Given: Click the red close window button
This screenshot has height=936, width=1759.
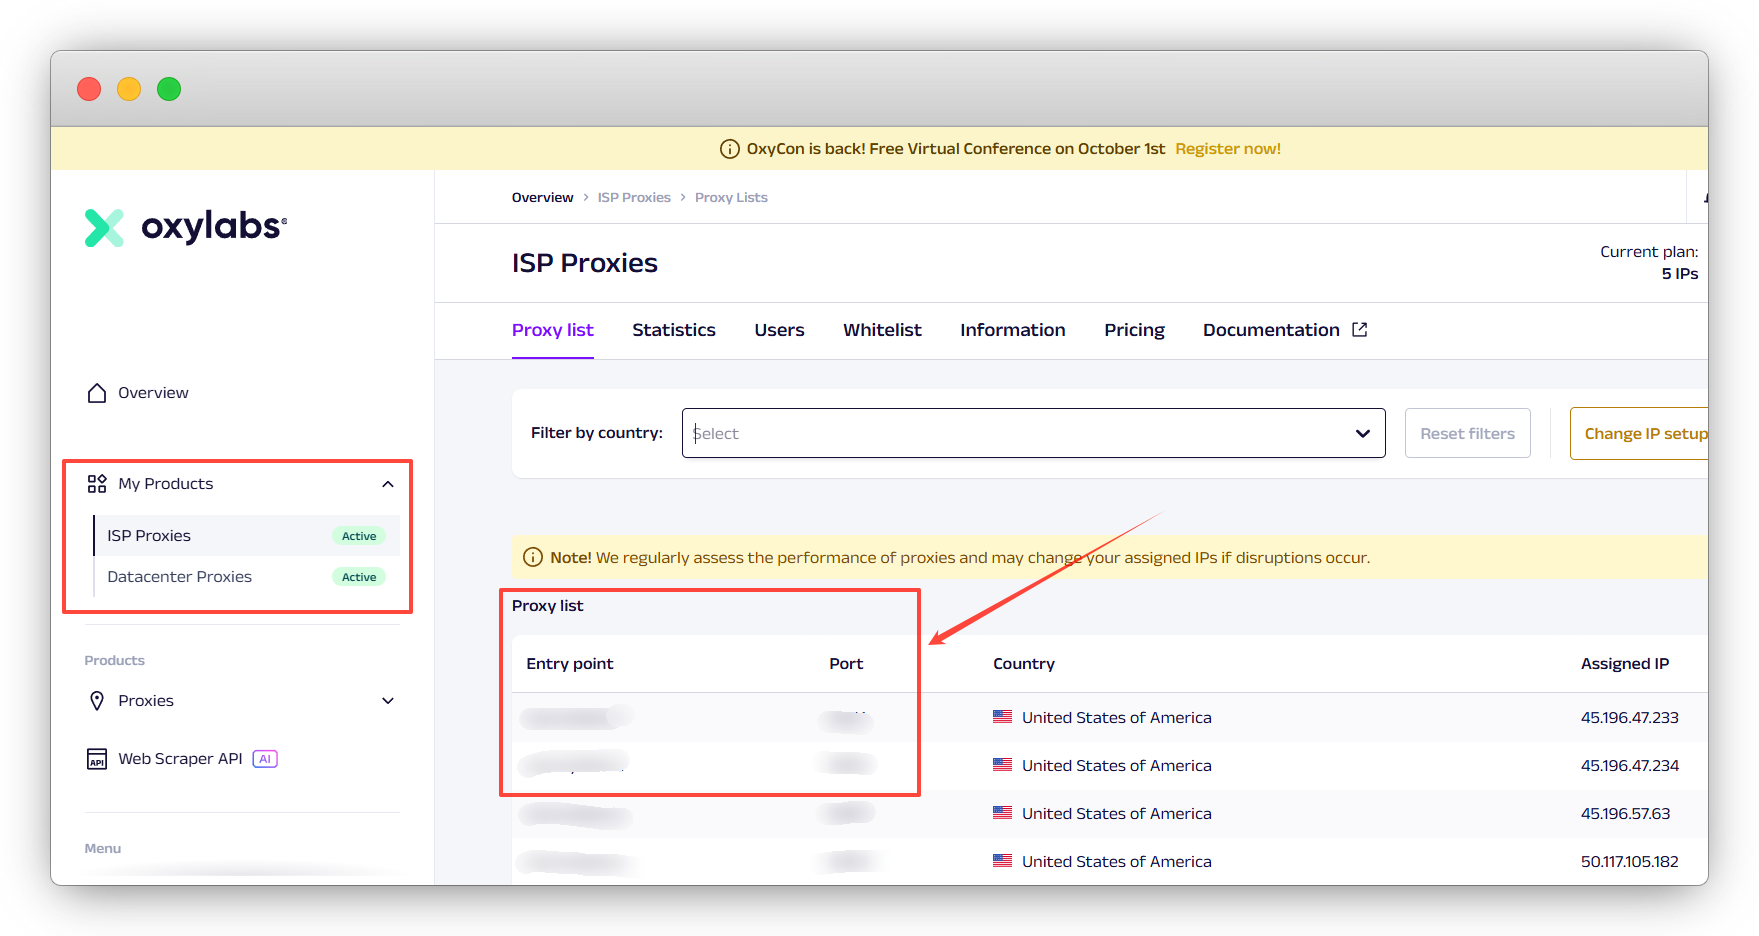Looking at the screenshot, I should coord(89,89).
